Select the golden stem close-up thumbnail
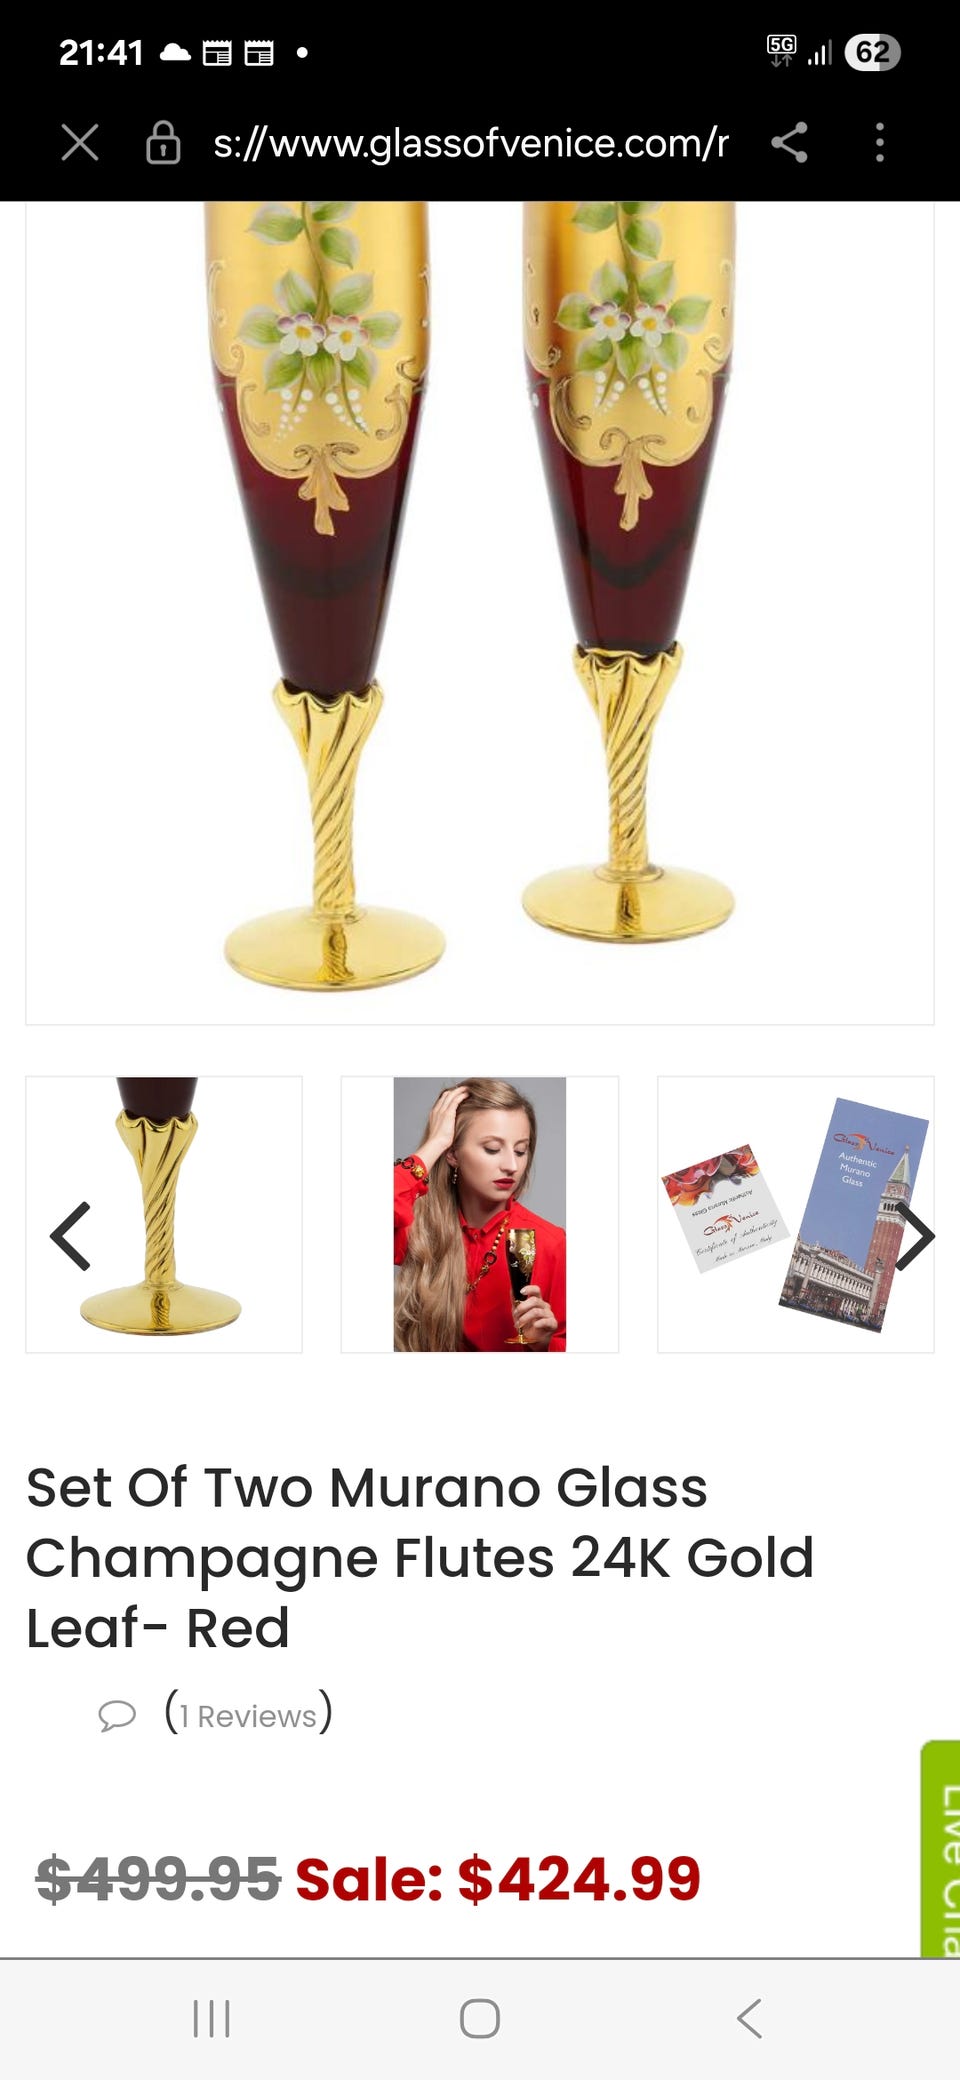 pyautogui.click(x=164, y=1214)
